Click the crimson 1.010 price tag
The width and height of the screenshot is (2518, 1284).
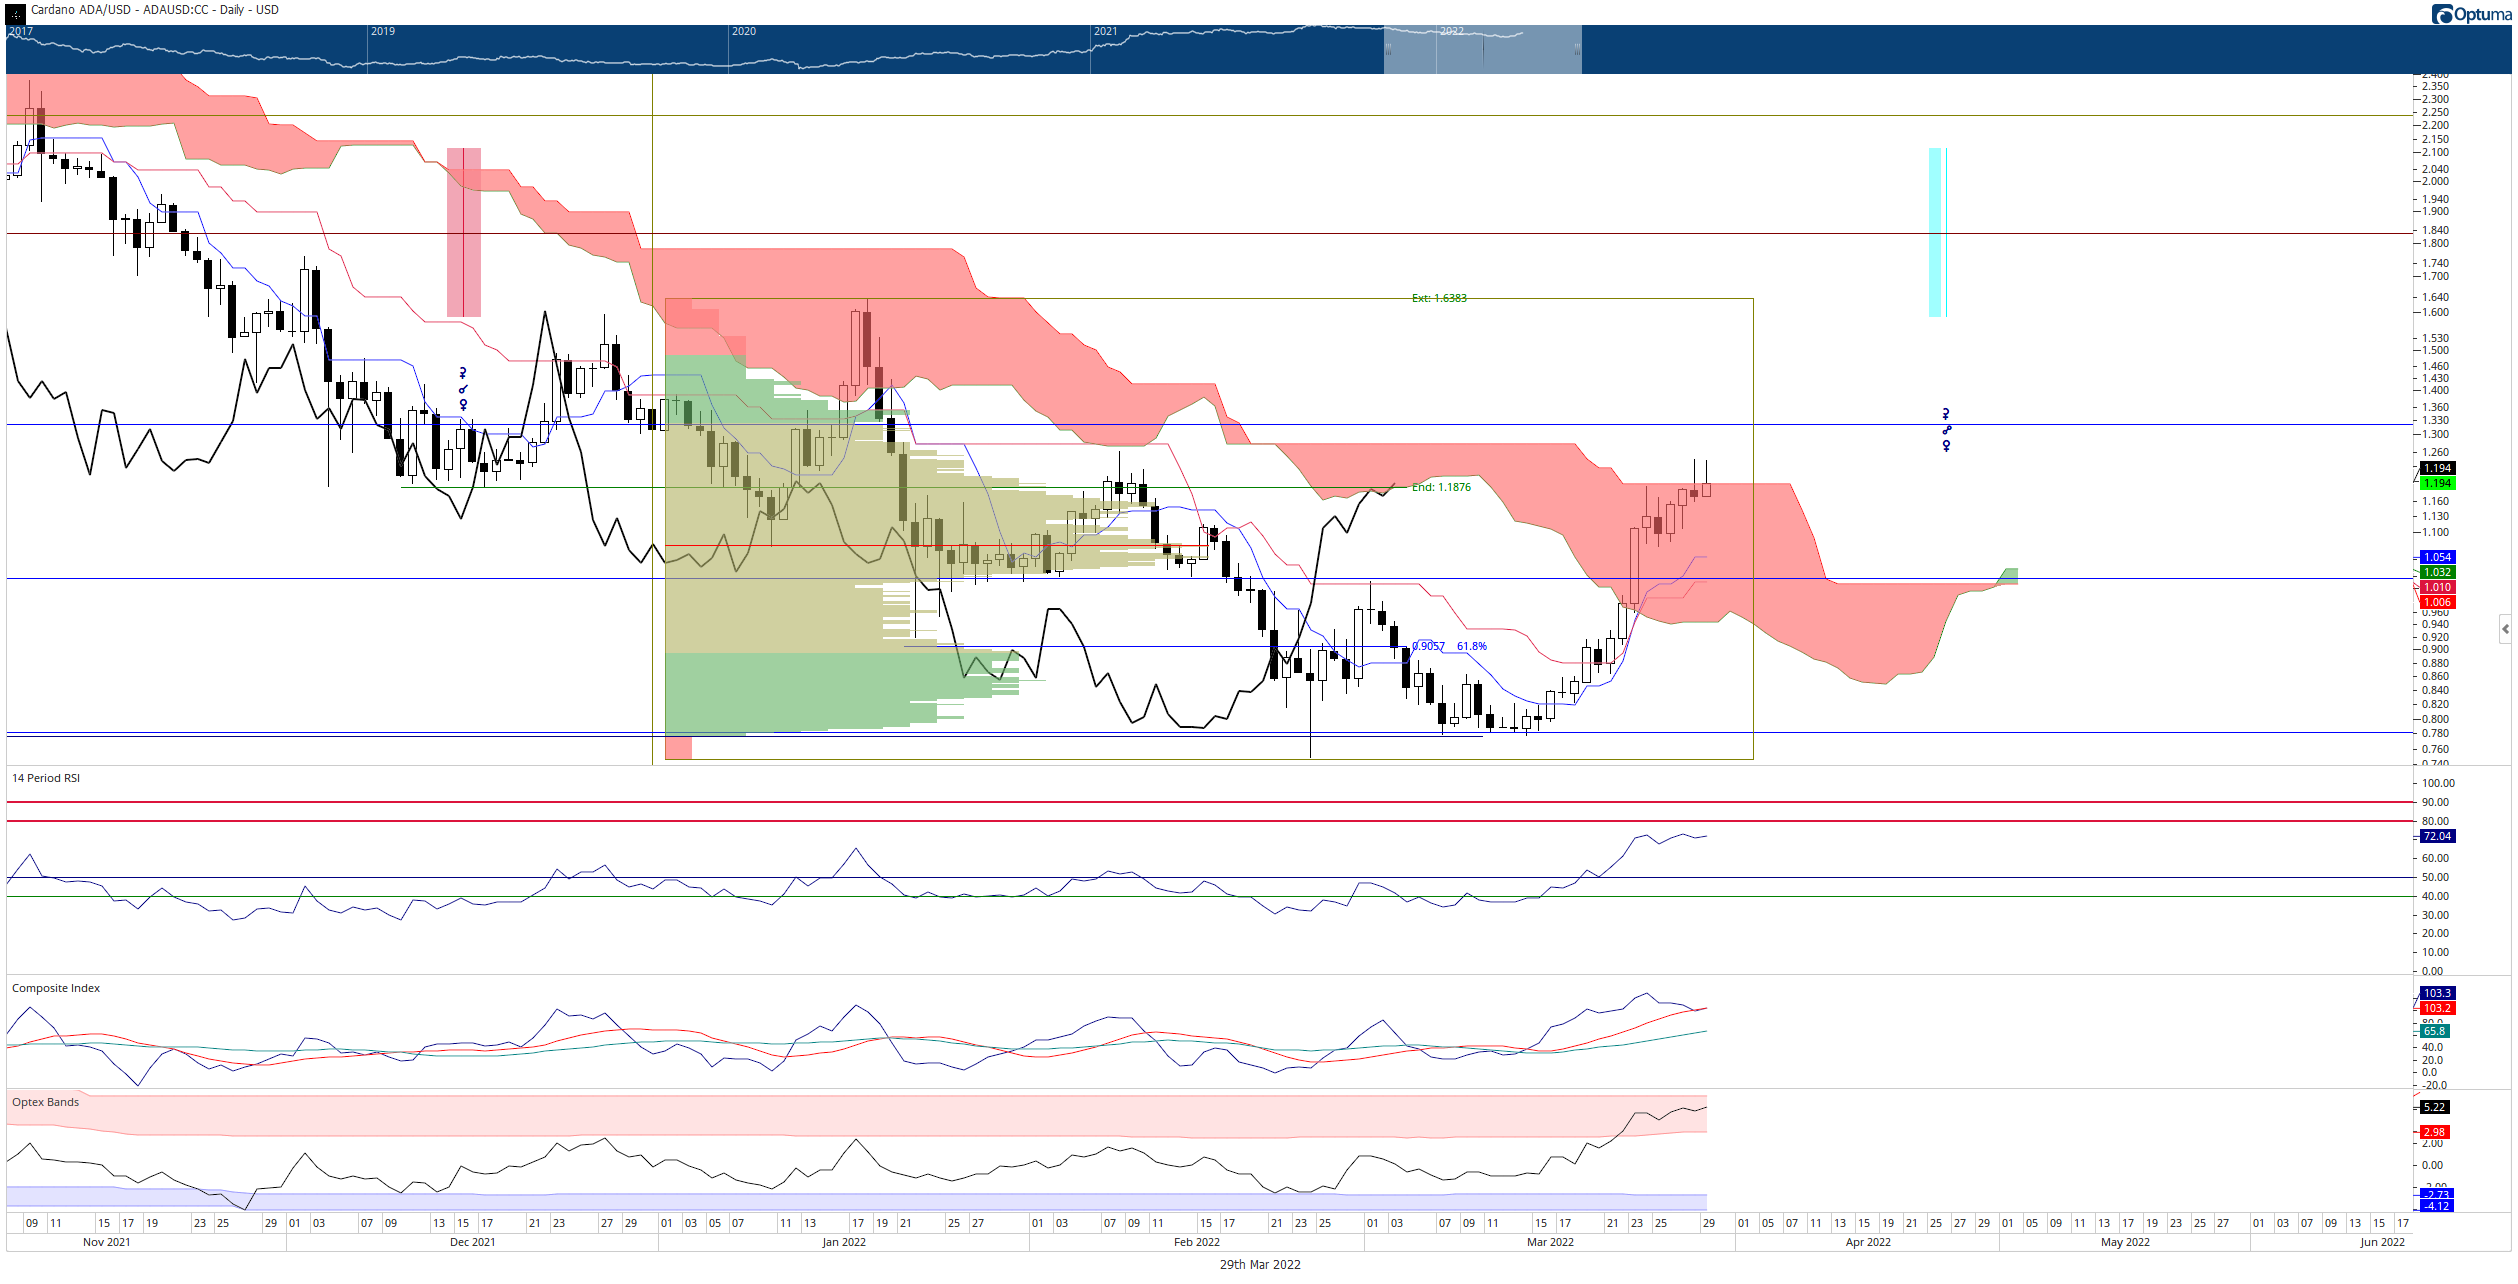(2437, 587)
